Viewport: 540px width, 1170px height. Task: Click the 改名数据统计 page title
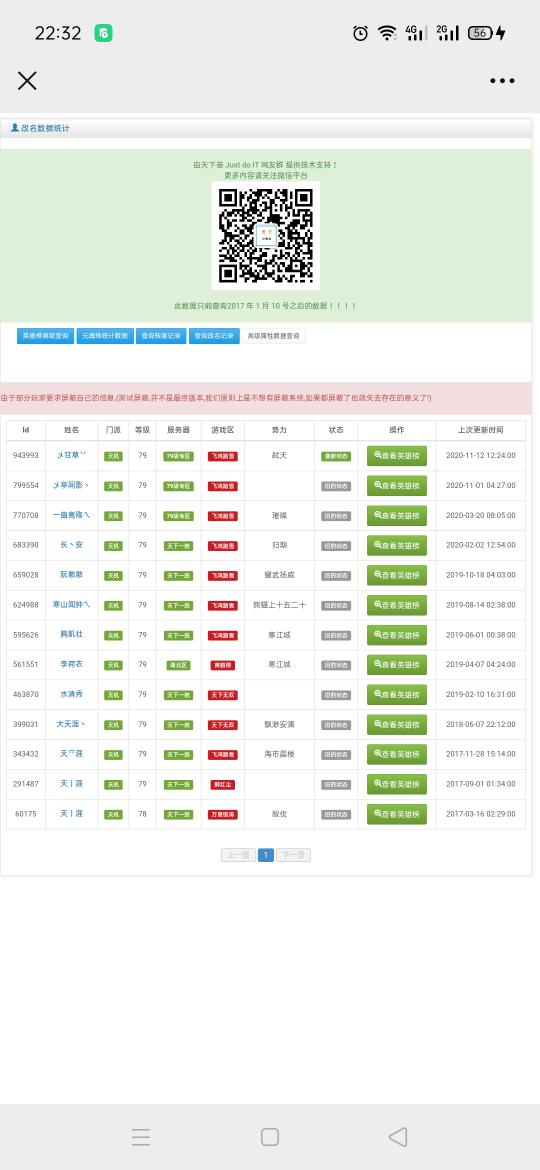[45, 128]
